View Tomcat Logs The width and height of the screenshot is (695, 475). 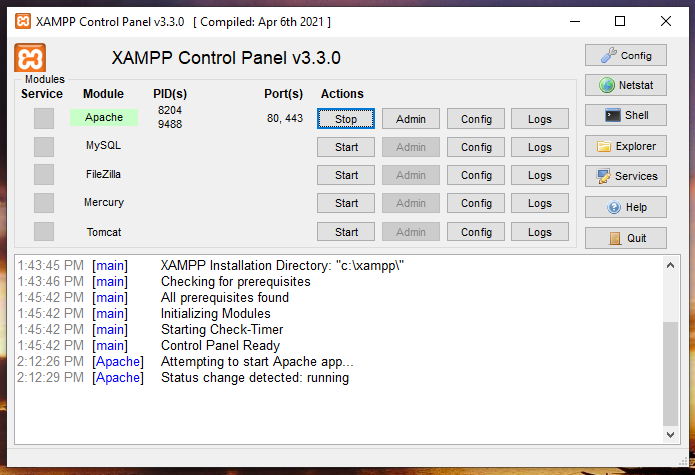539,232
